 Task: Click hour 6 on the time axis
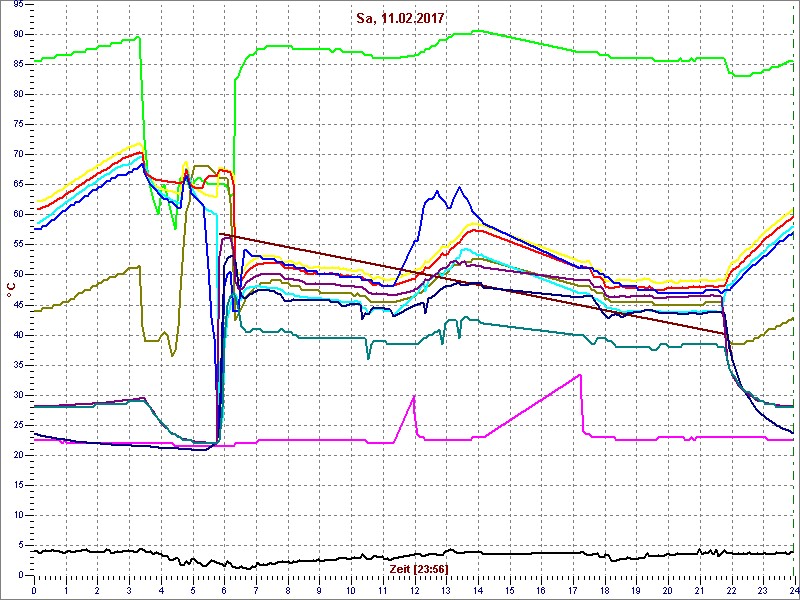tap(224, 590)
